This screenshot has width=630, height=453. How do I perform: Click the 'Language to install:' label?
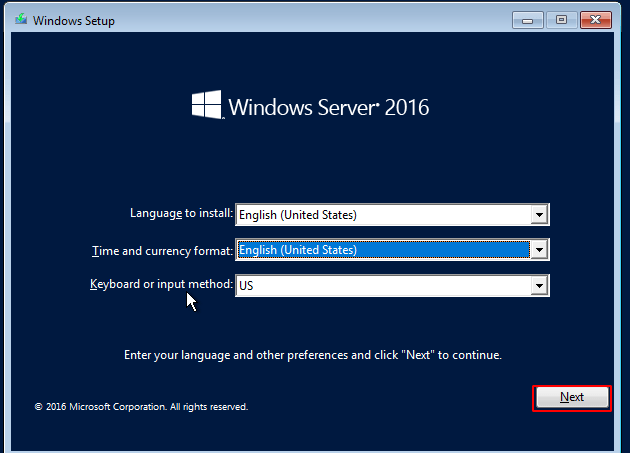181,213
